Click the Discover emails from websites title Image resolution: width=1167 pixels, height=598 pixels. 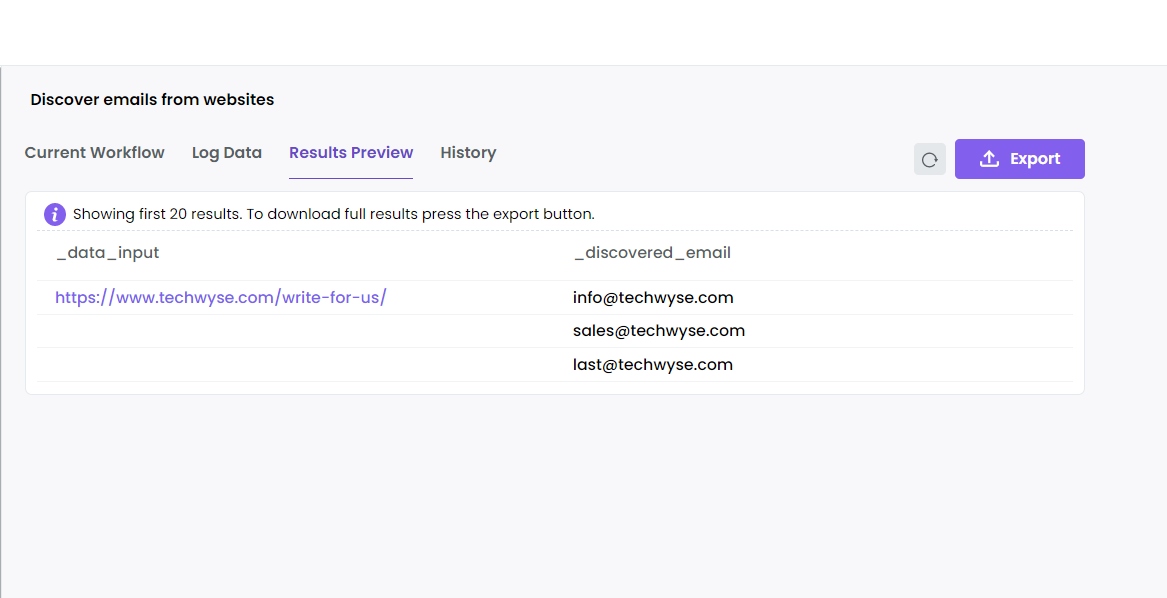[x=152, y=99]
